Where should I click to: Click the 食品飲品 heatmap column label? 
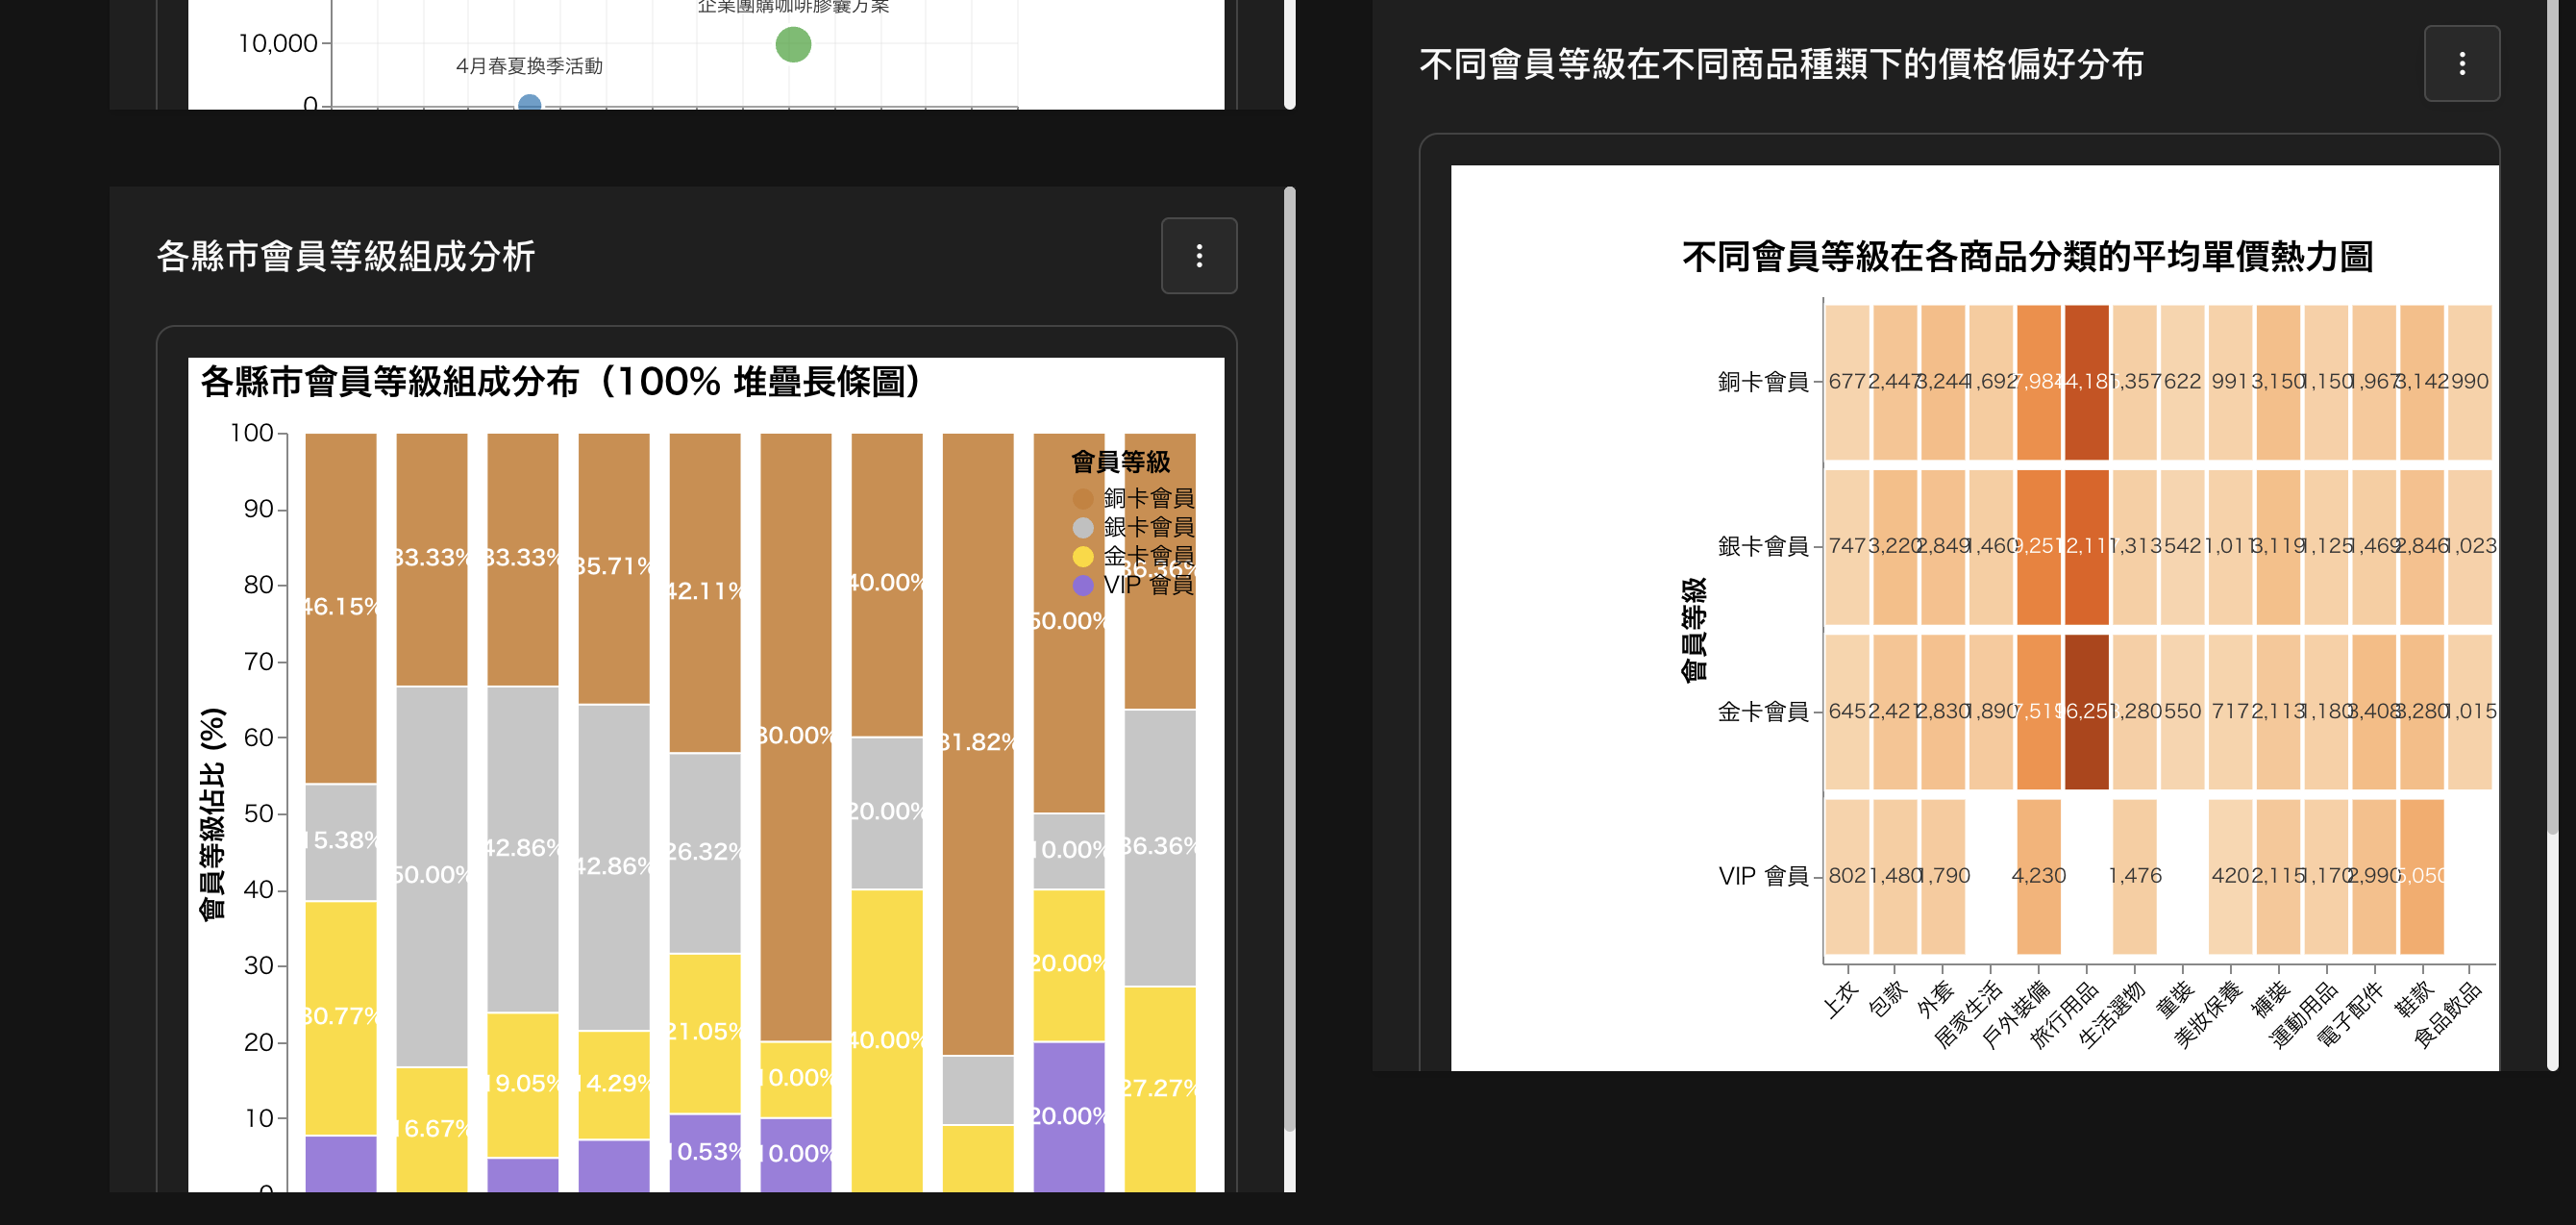pyautogui.click(x=2448, y=1014)
